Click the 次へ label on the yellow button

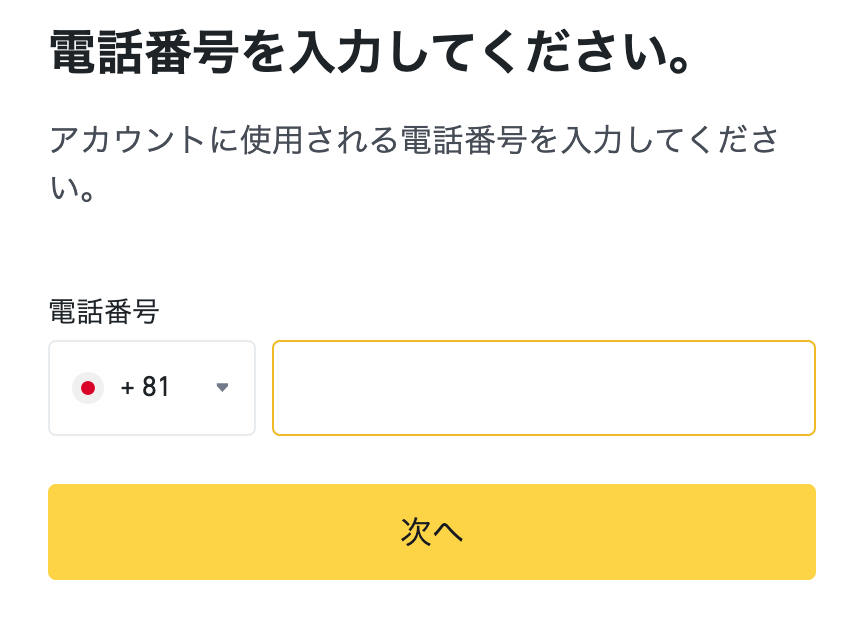(432, 532)
